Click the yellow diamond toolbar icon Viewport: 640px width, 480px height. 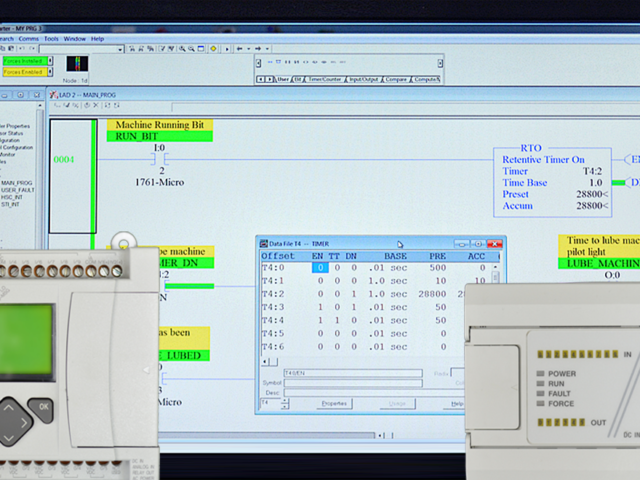213,49
